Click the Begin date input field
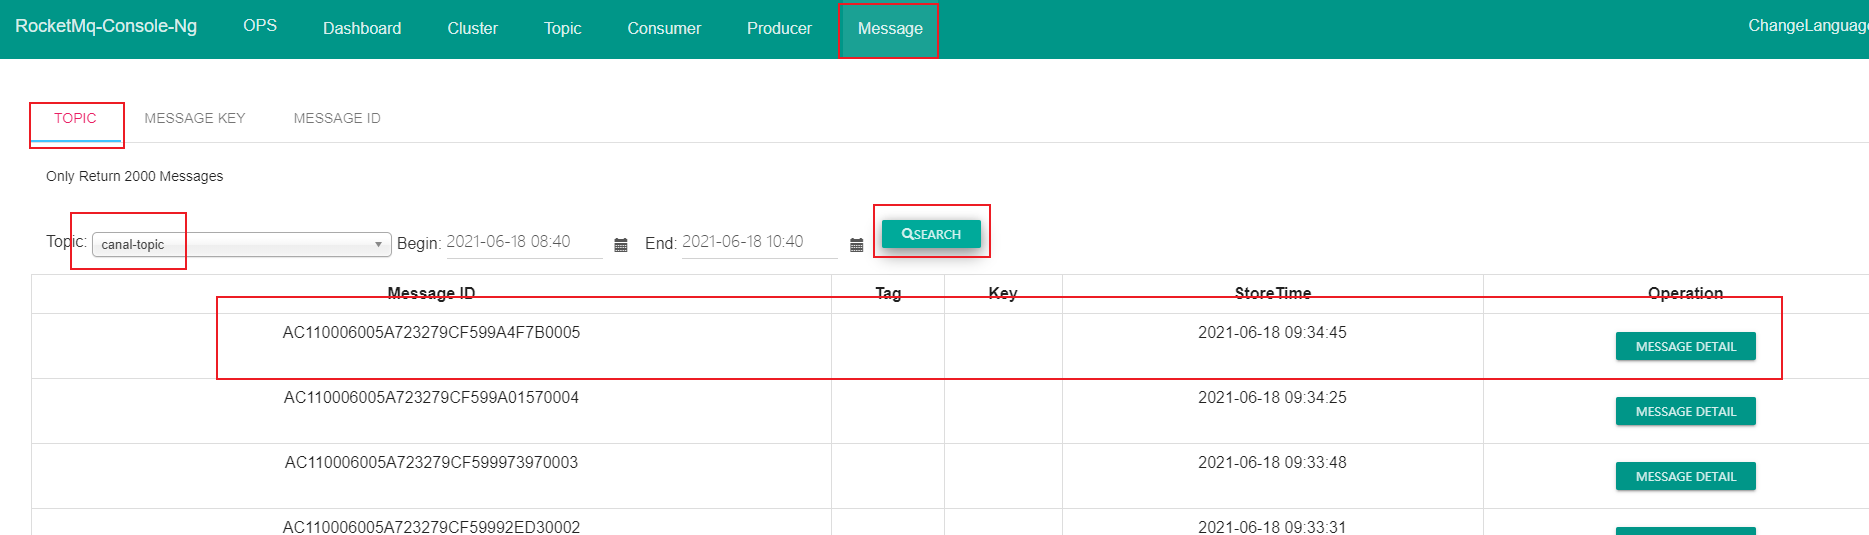Image resolution: width=1869 pixels, height=535 pixels. [x=524, y=242]
